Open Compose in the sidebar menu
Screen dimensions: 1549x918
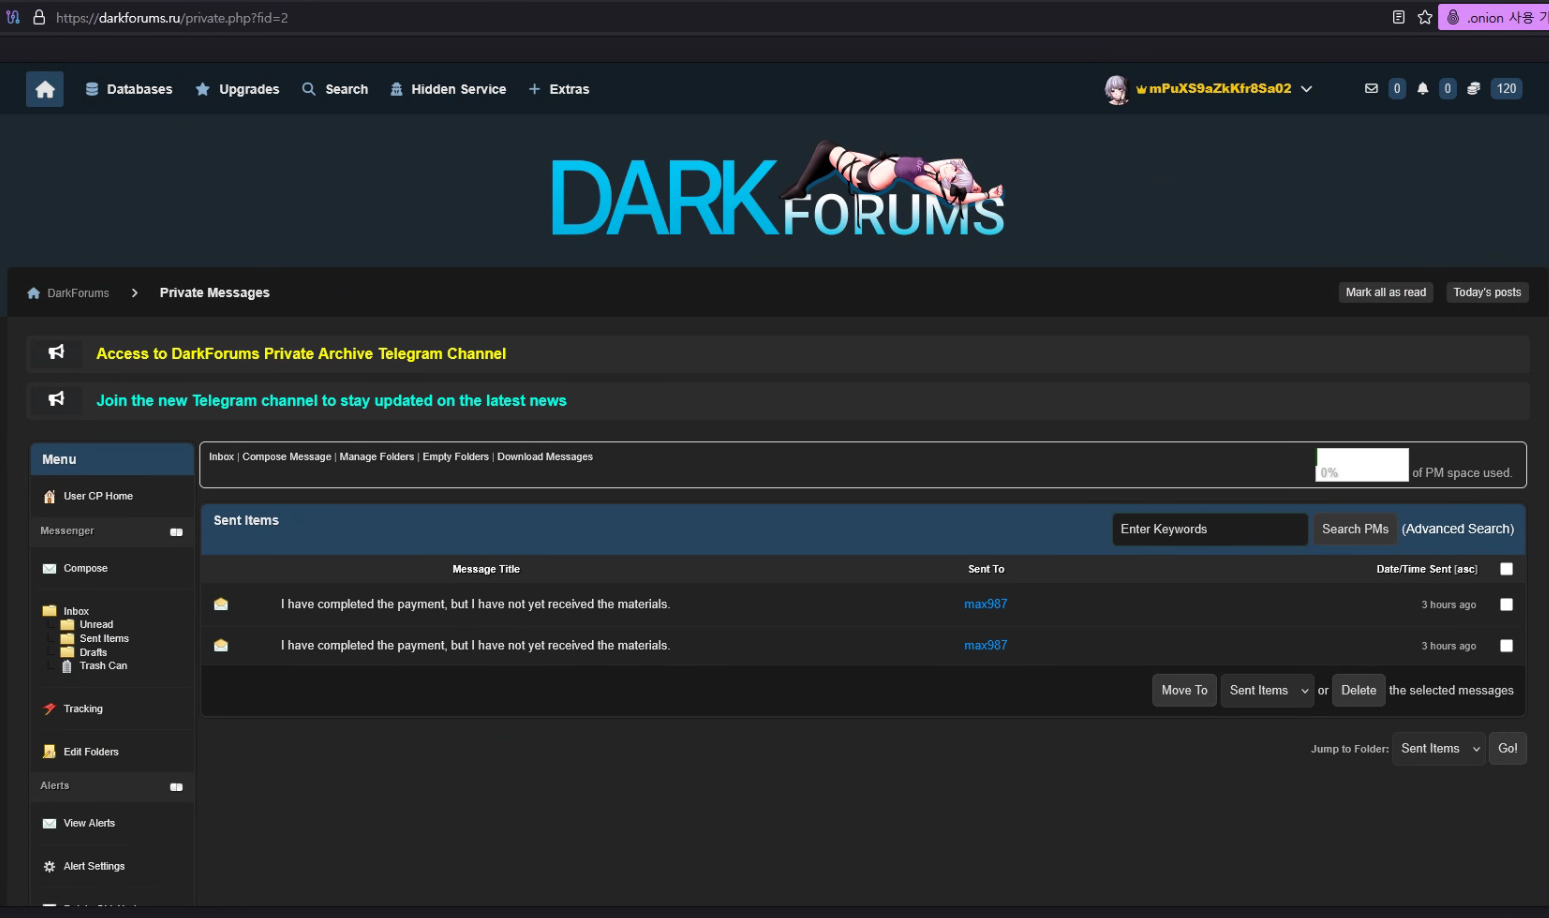[x=86, y=568]
